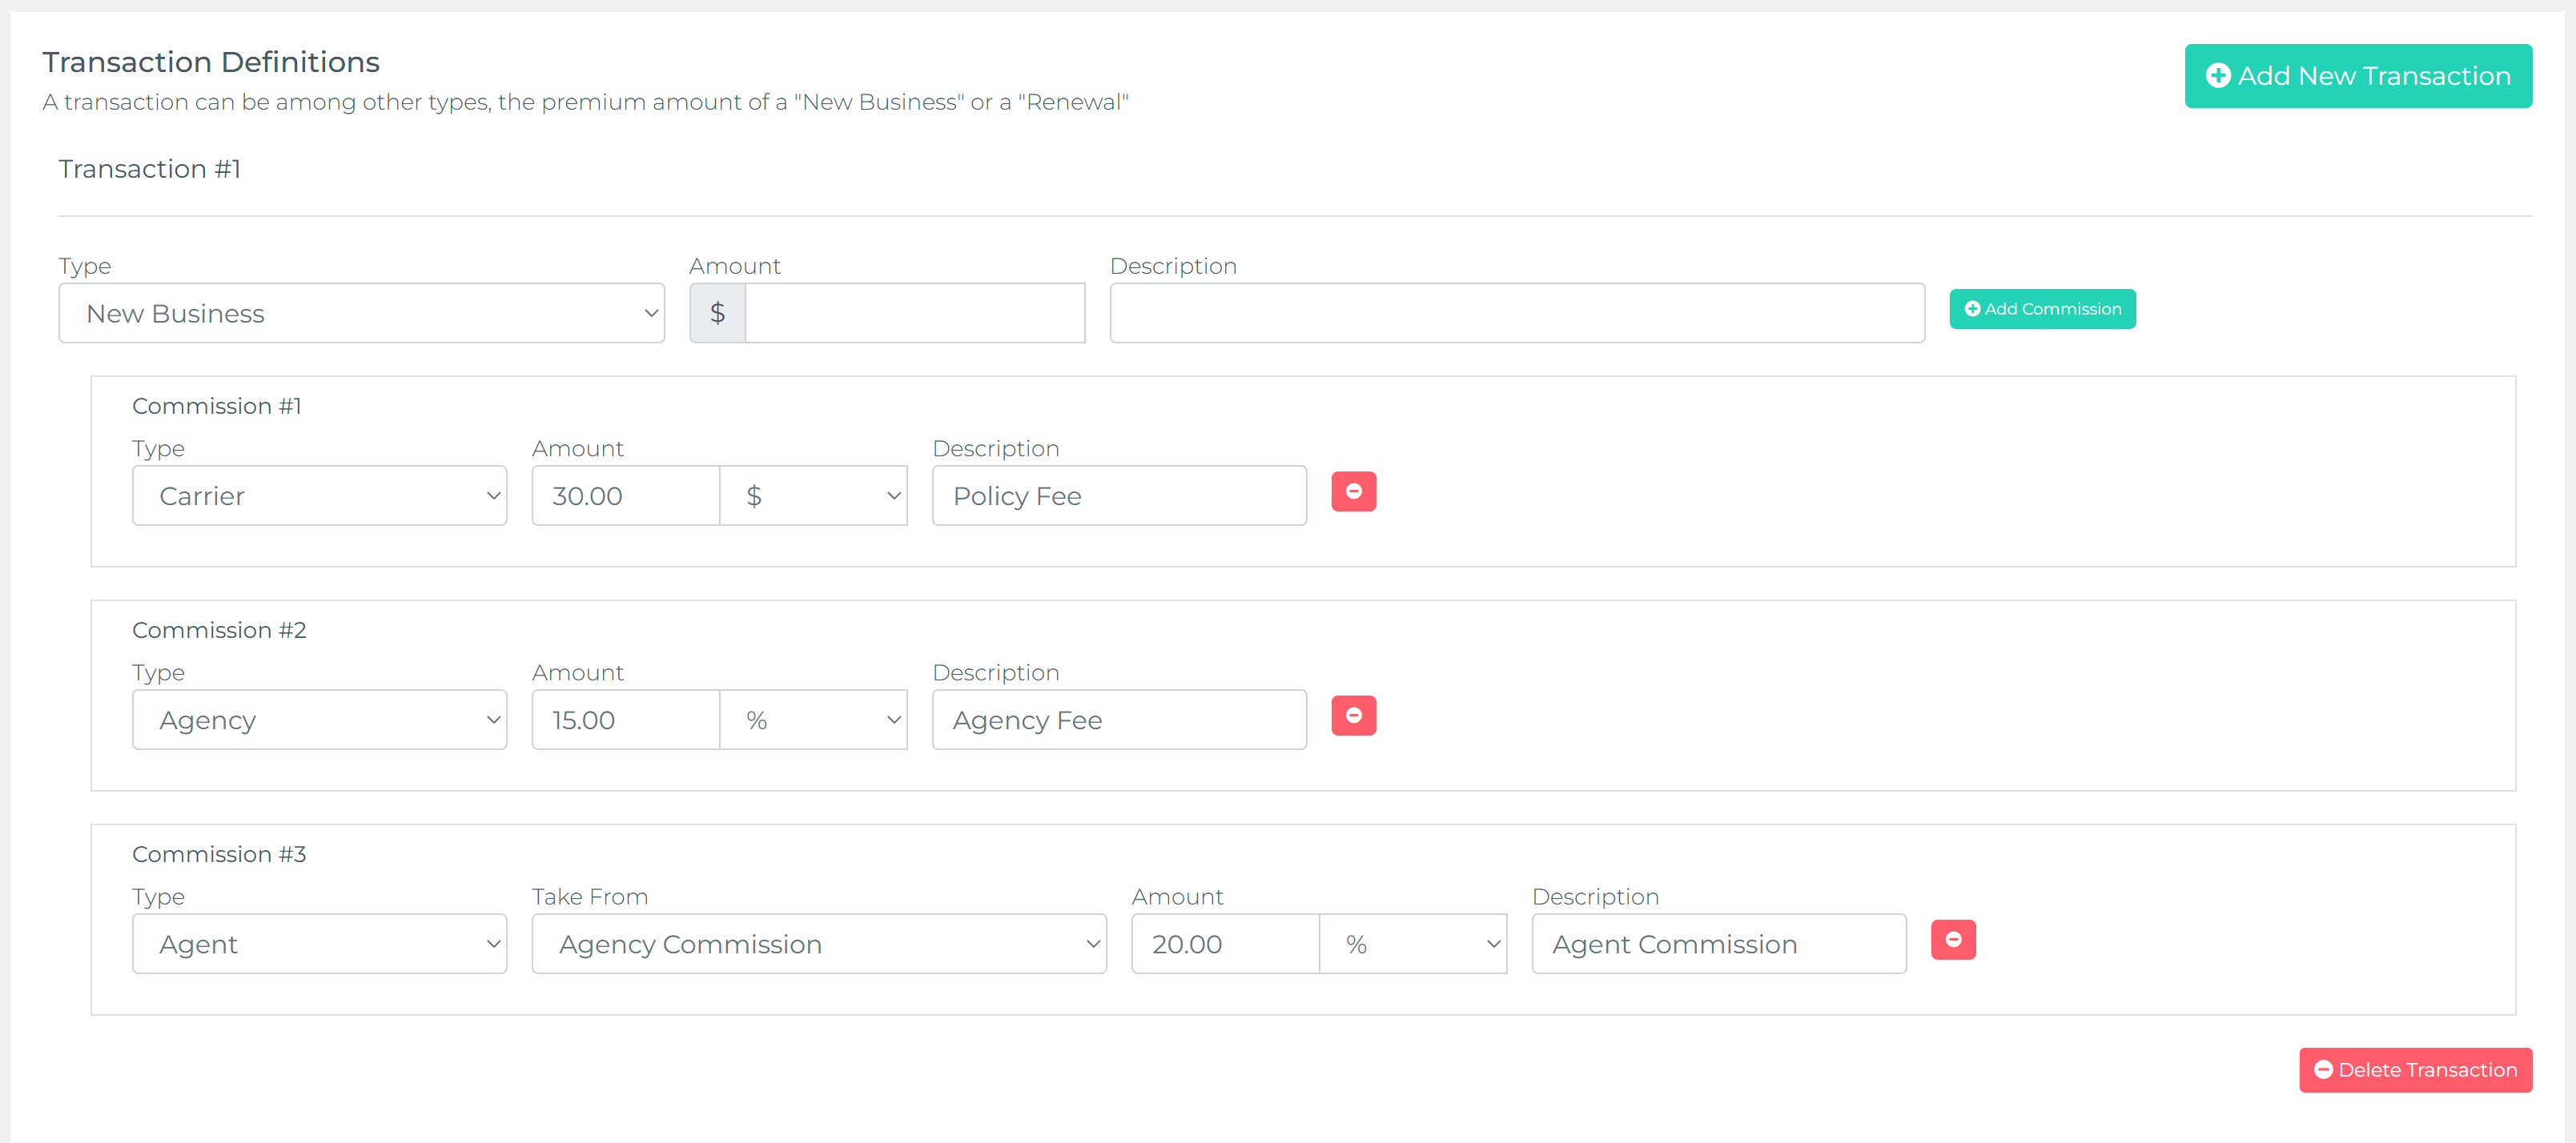Click Delete Transaction button
The width and height of the screenshot is (2576, 1143).
click(2414, 1069)
